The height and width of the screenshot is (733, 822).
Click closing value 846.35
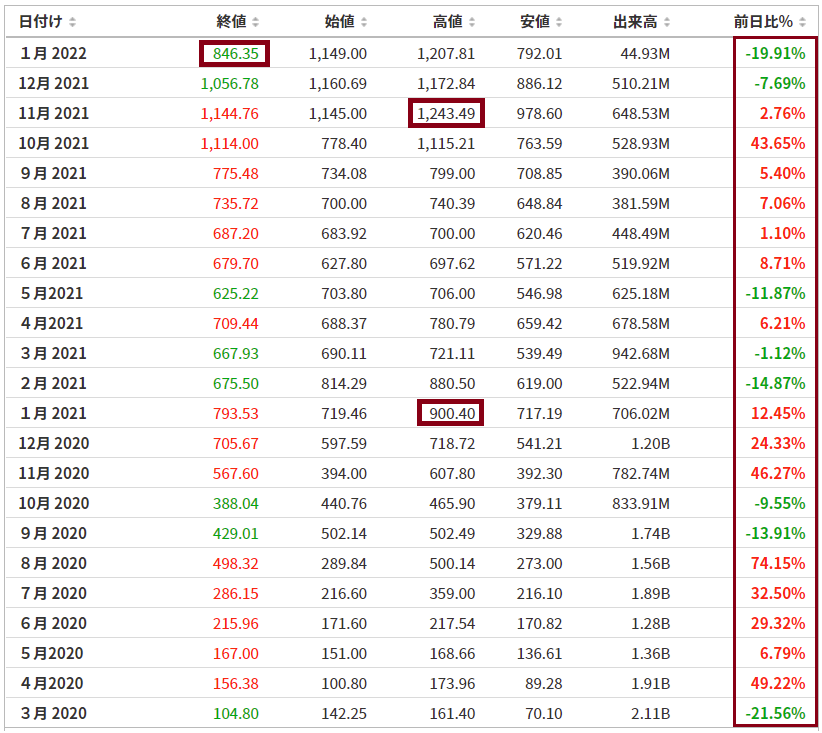tap(235, 53)
